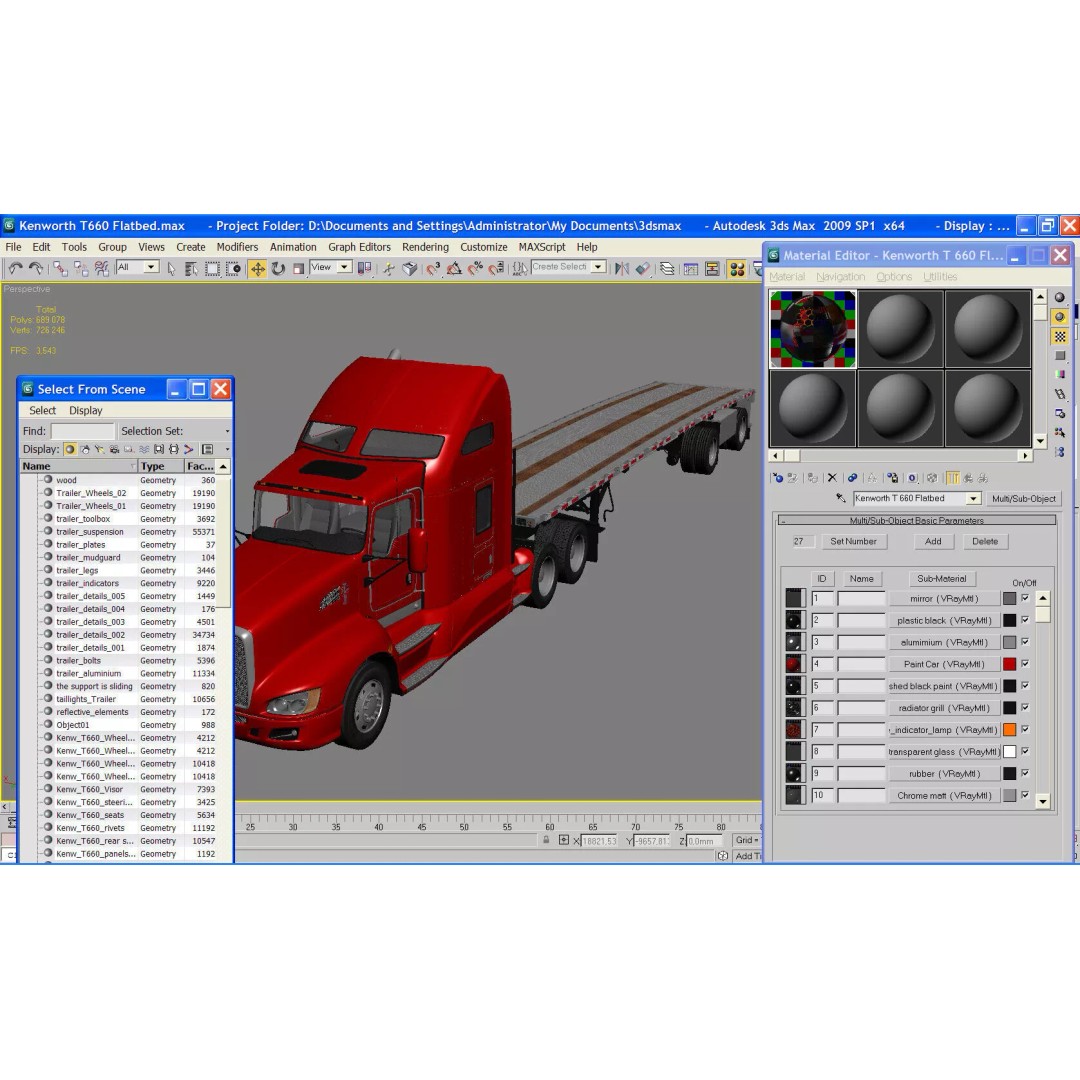1080x1080 pixels.
Task: Open the MAXScript menu
Action: (x=541, y=247)
